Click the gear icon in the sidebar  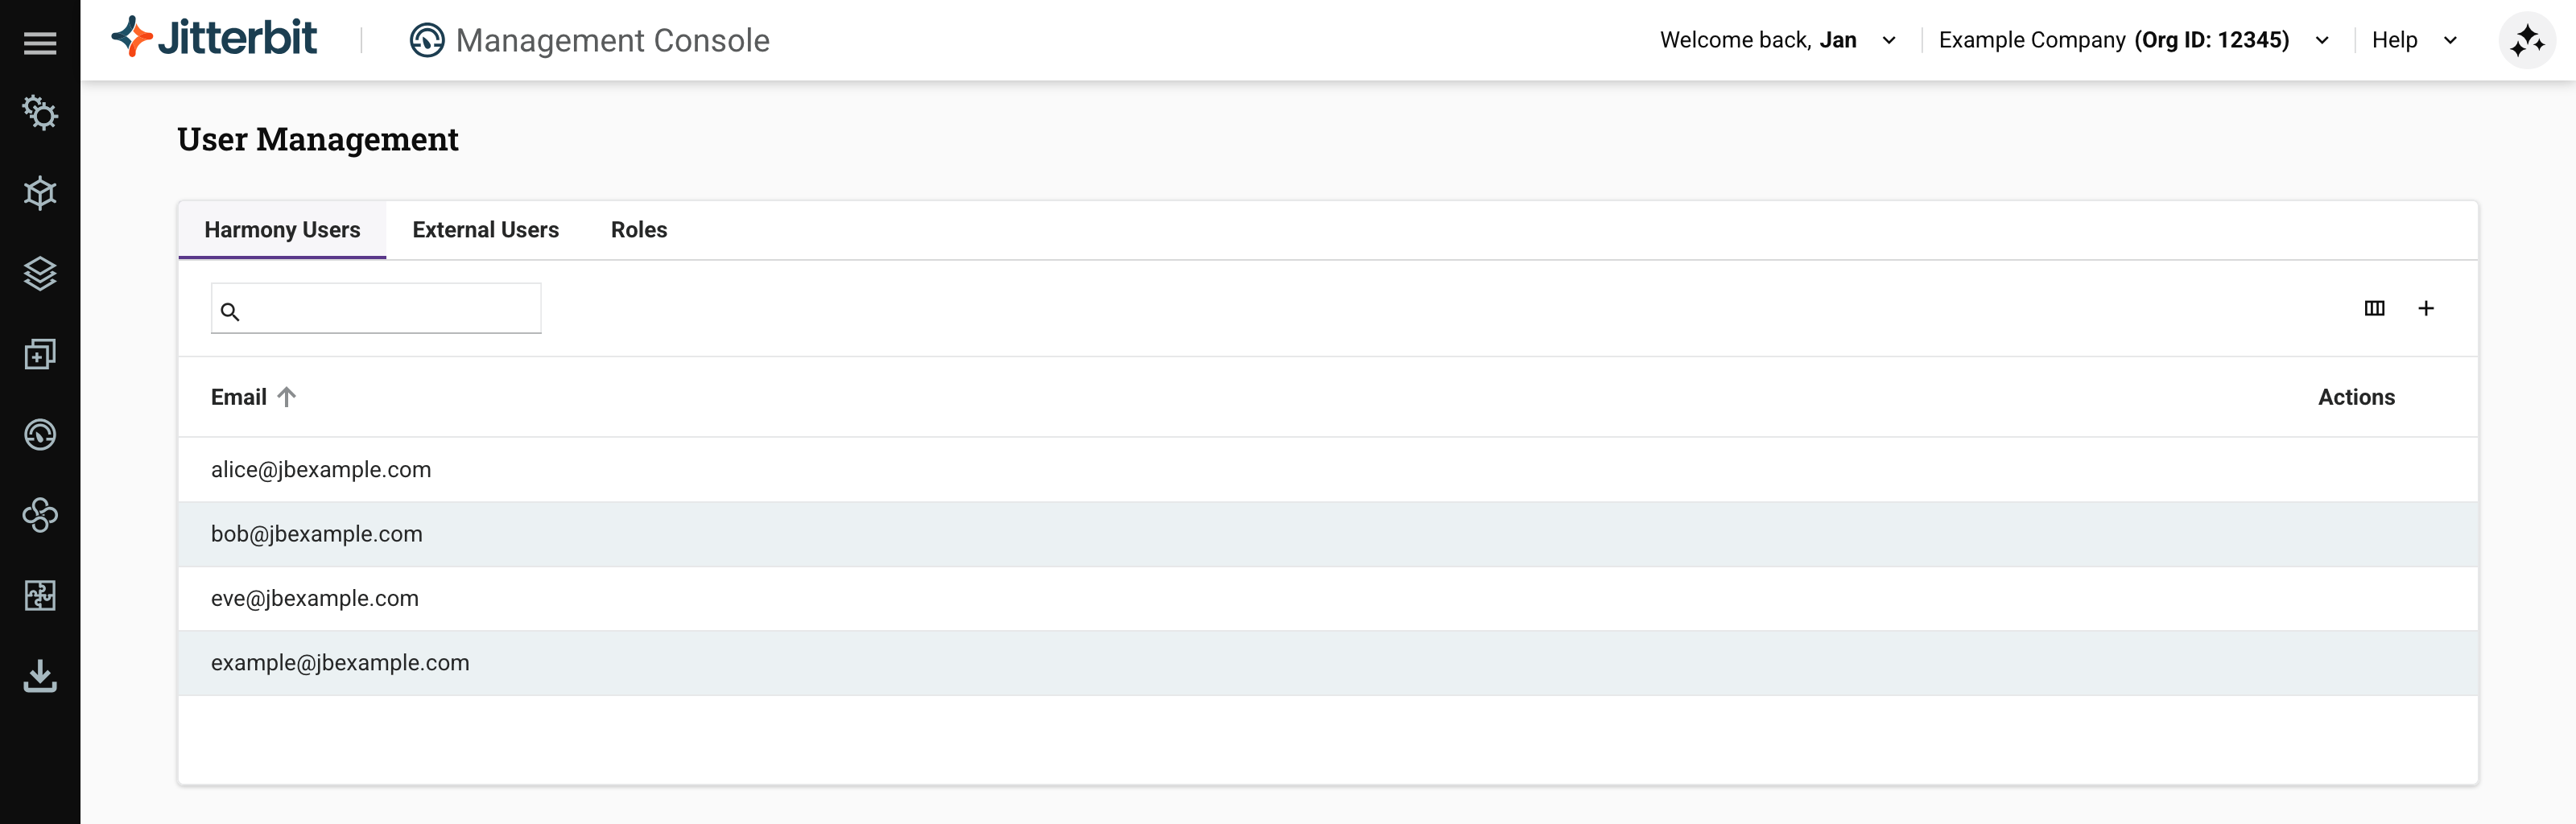[40, 113]
